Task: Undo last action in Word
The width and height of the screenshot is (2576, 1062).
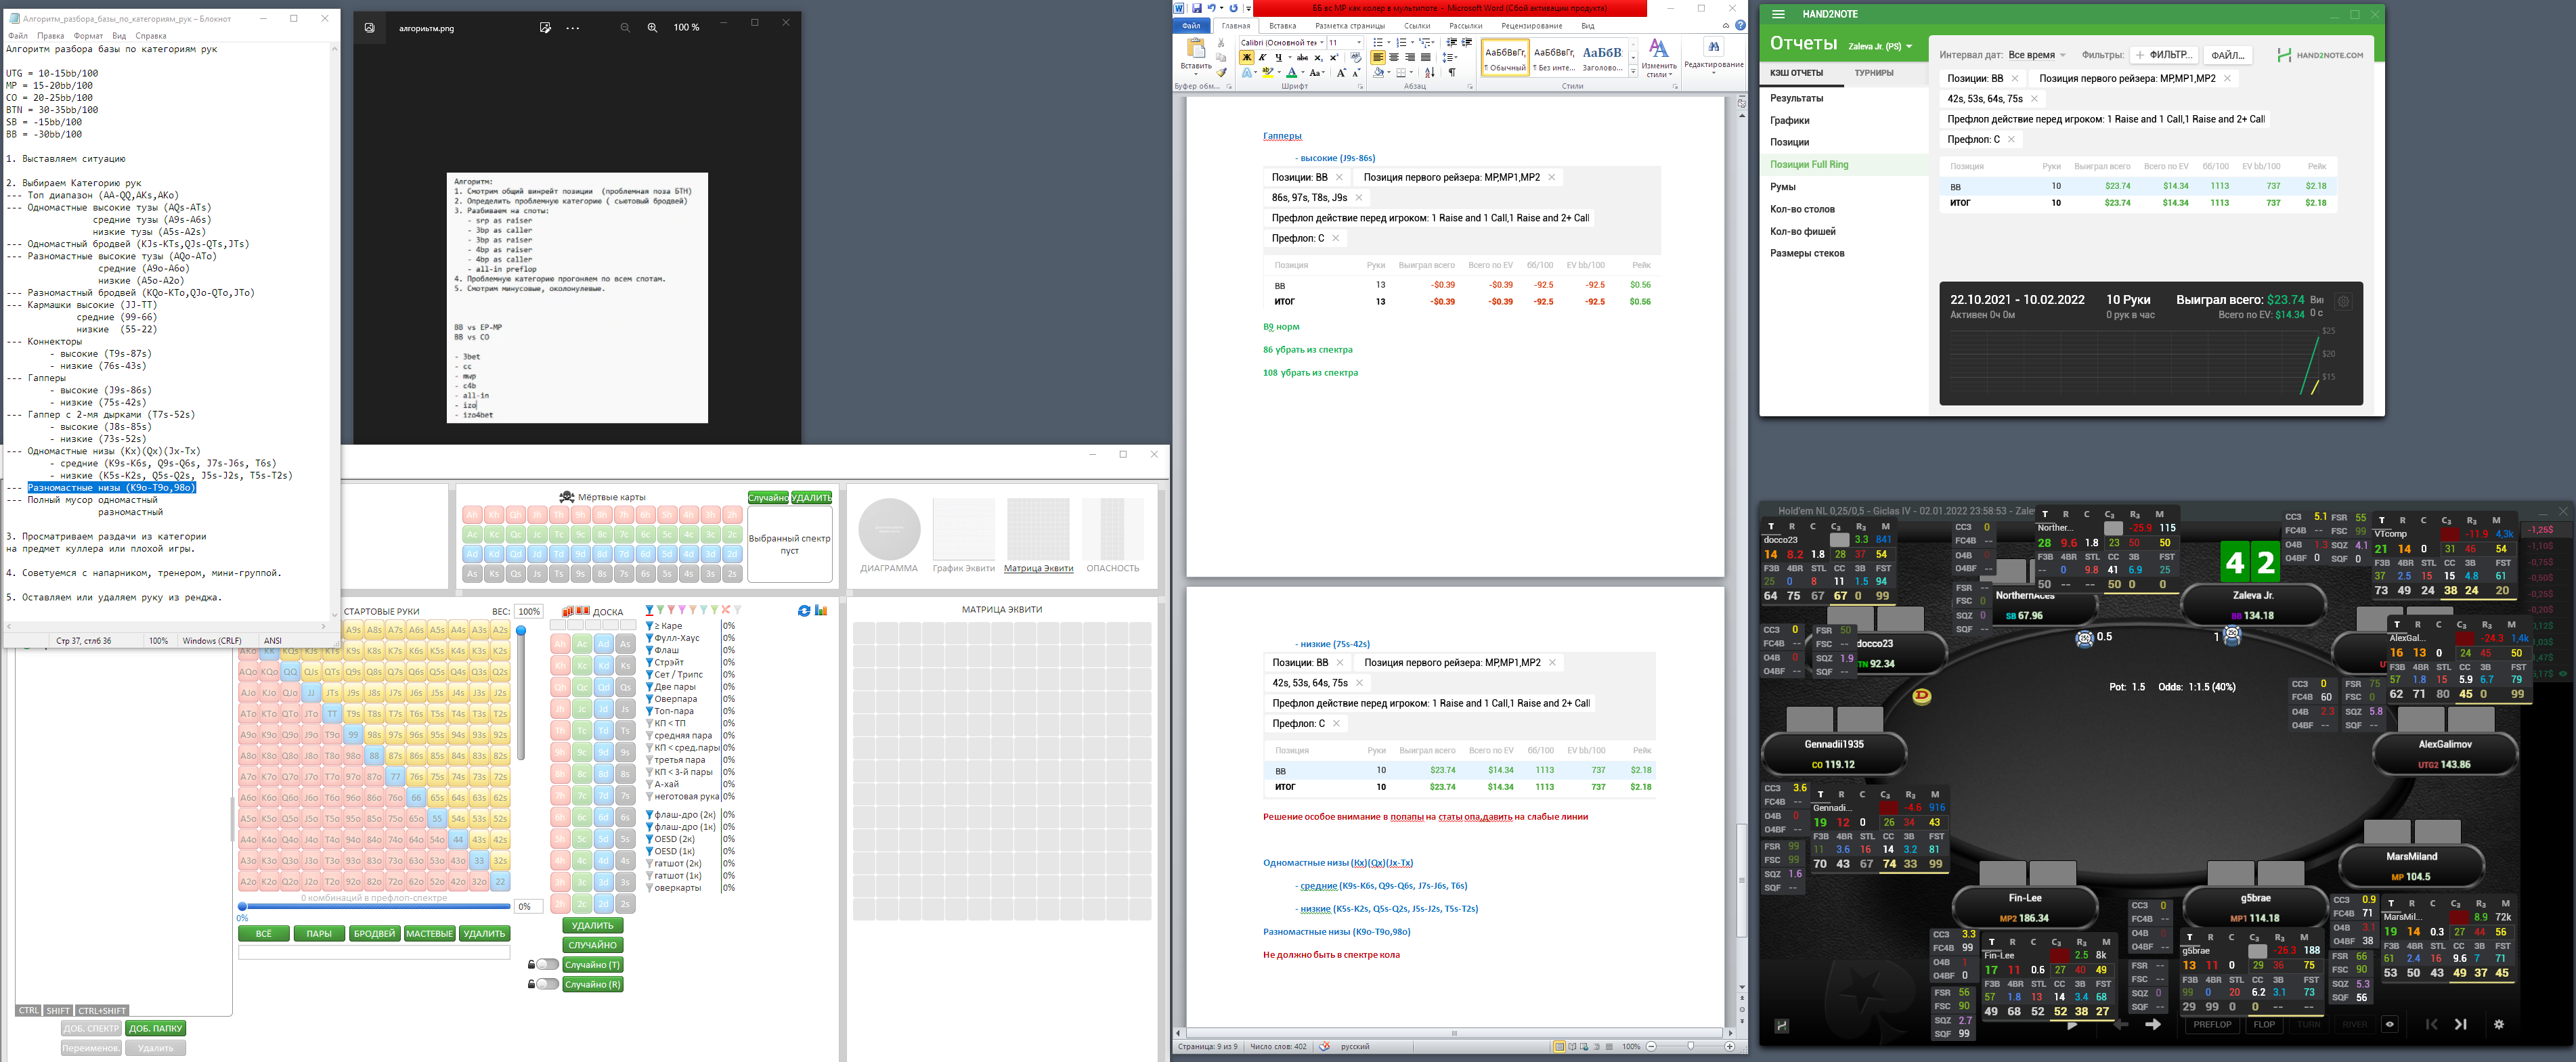Action: (x=1211, y=8)
